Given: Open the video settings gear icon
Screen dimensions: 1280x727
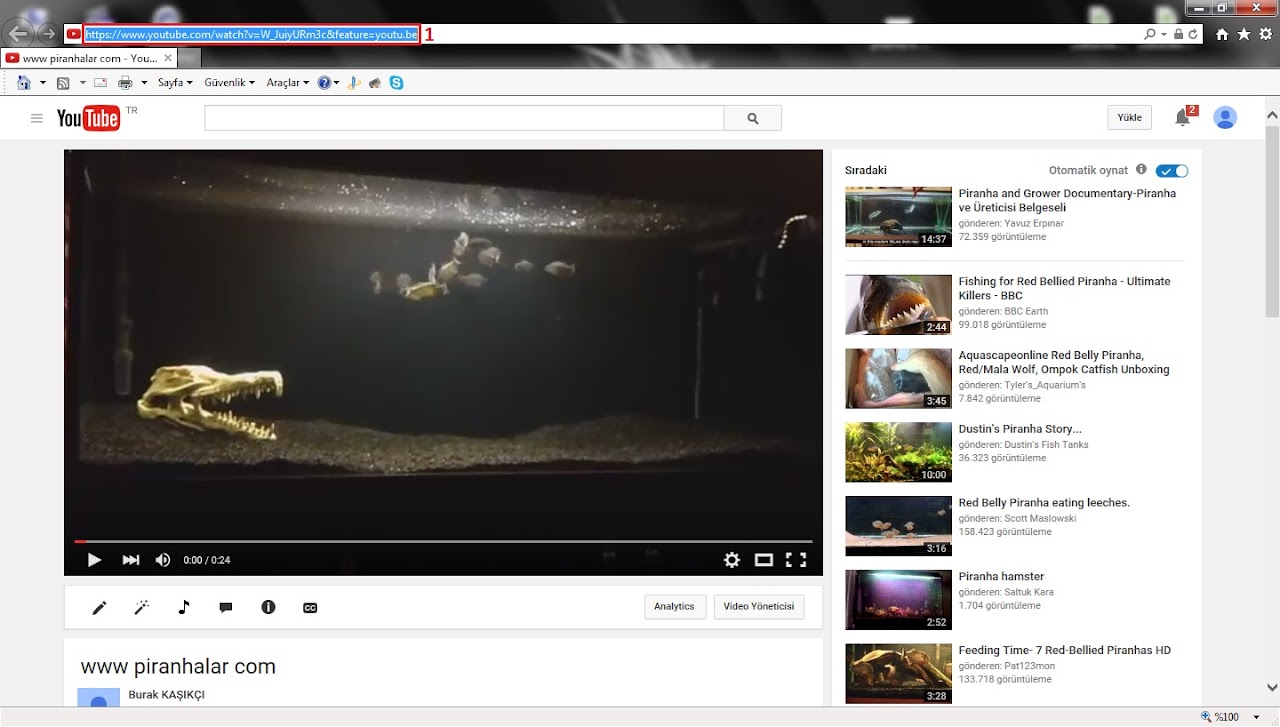Looking at the screenshot, I should pyautogui.click(x=732, y=560).
